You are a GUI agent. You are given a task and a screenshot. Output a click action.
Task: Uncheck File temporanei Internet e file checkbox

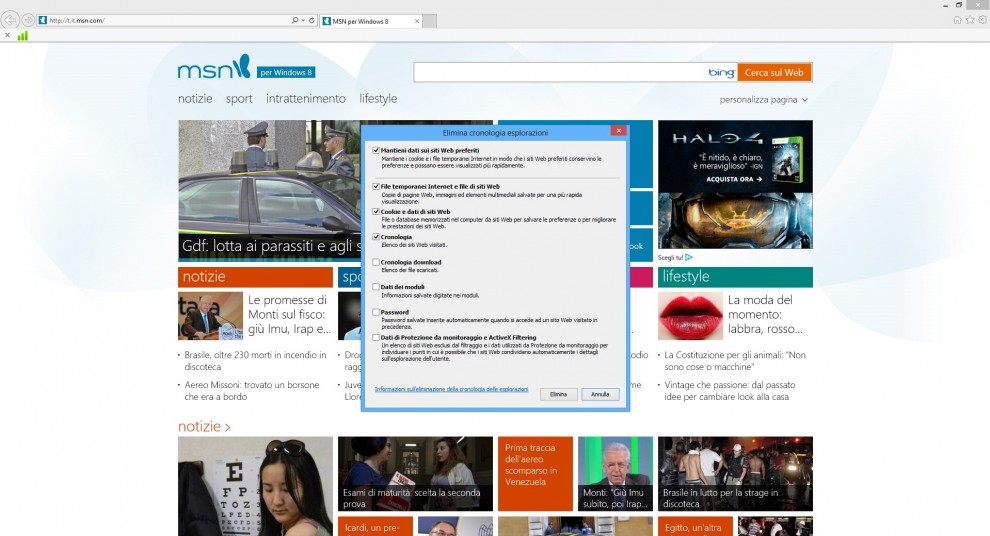click(376, 186)
